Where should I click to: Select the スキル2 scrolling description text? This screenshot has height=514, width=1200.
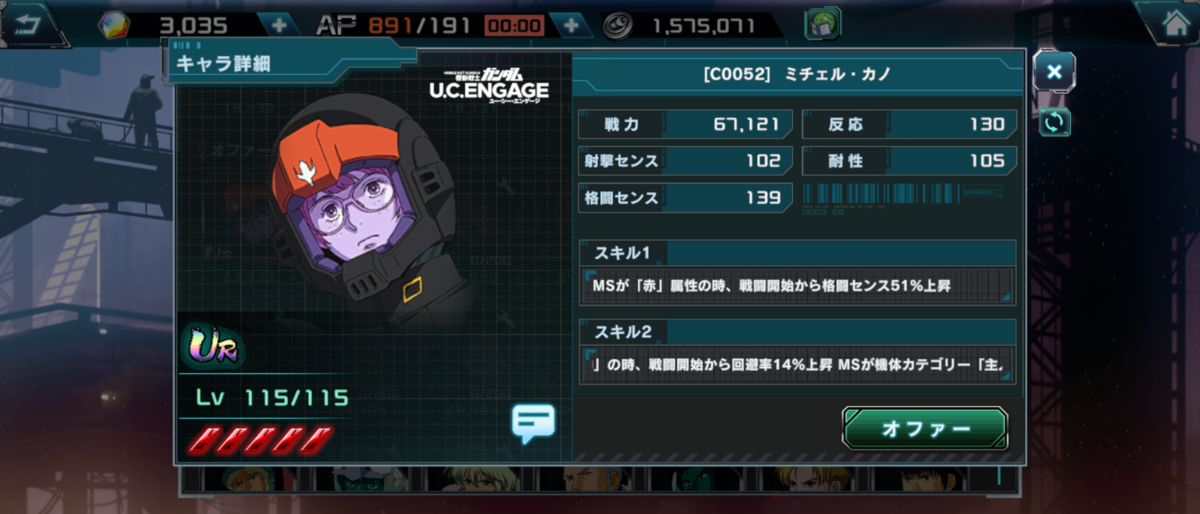coord(797,365)
